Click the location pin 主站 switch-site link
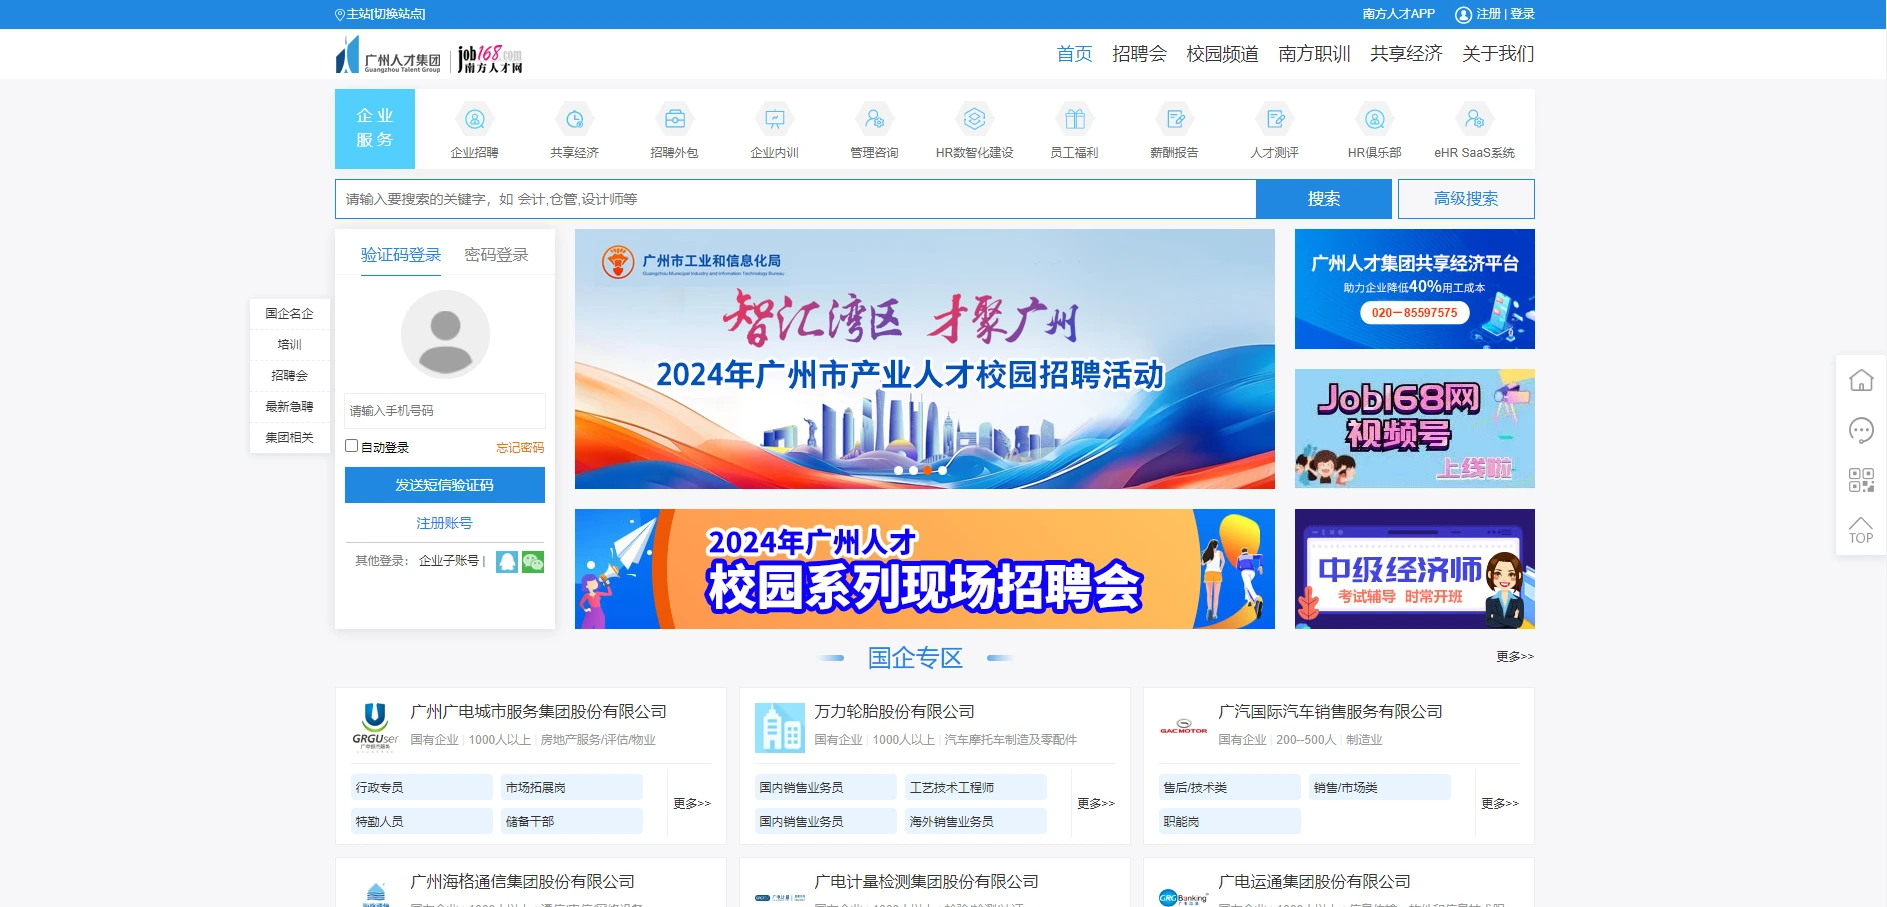Screen dimensions: 1887x907 click(380, 14)
